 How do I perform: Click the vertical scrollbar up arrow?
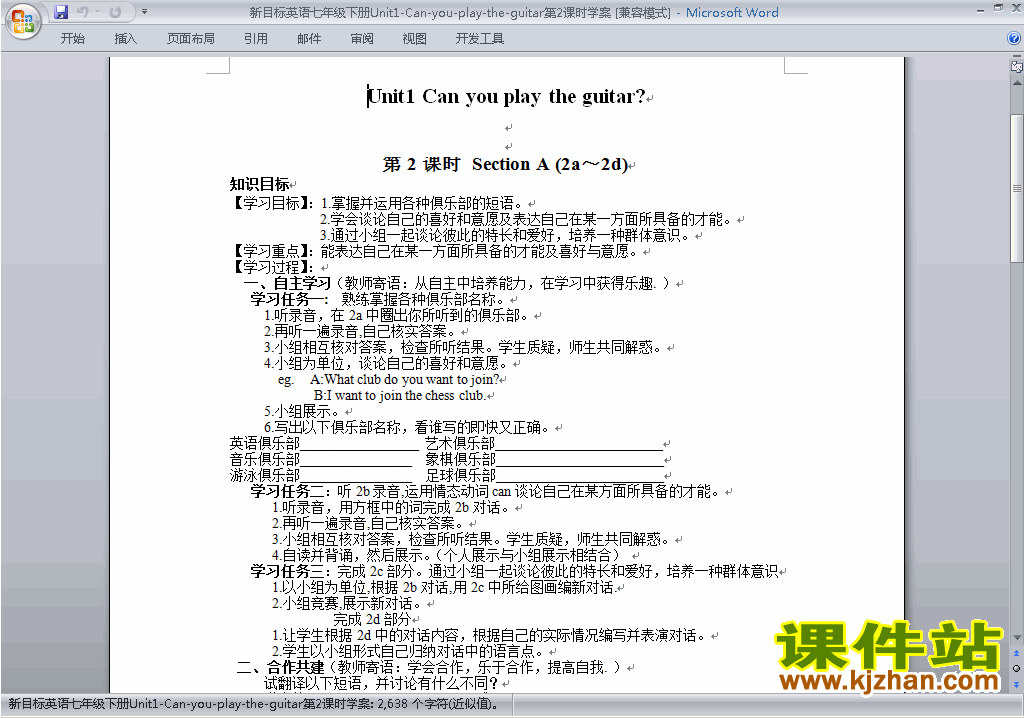(x=1017, y=83)
